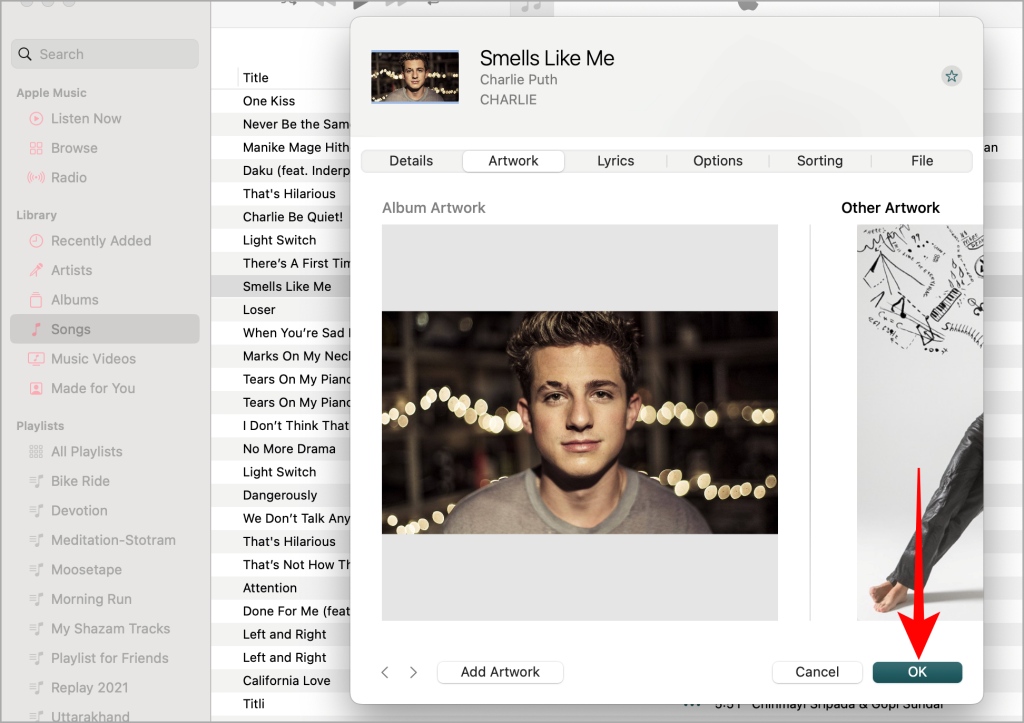Viewport: 1024px width, 723px height.
Task: Select the song Attention
Action: (x=270, y=588)
